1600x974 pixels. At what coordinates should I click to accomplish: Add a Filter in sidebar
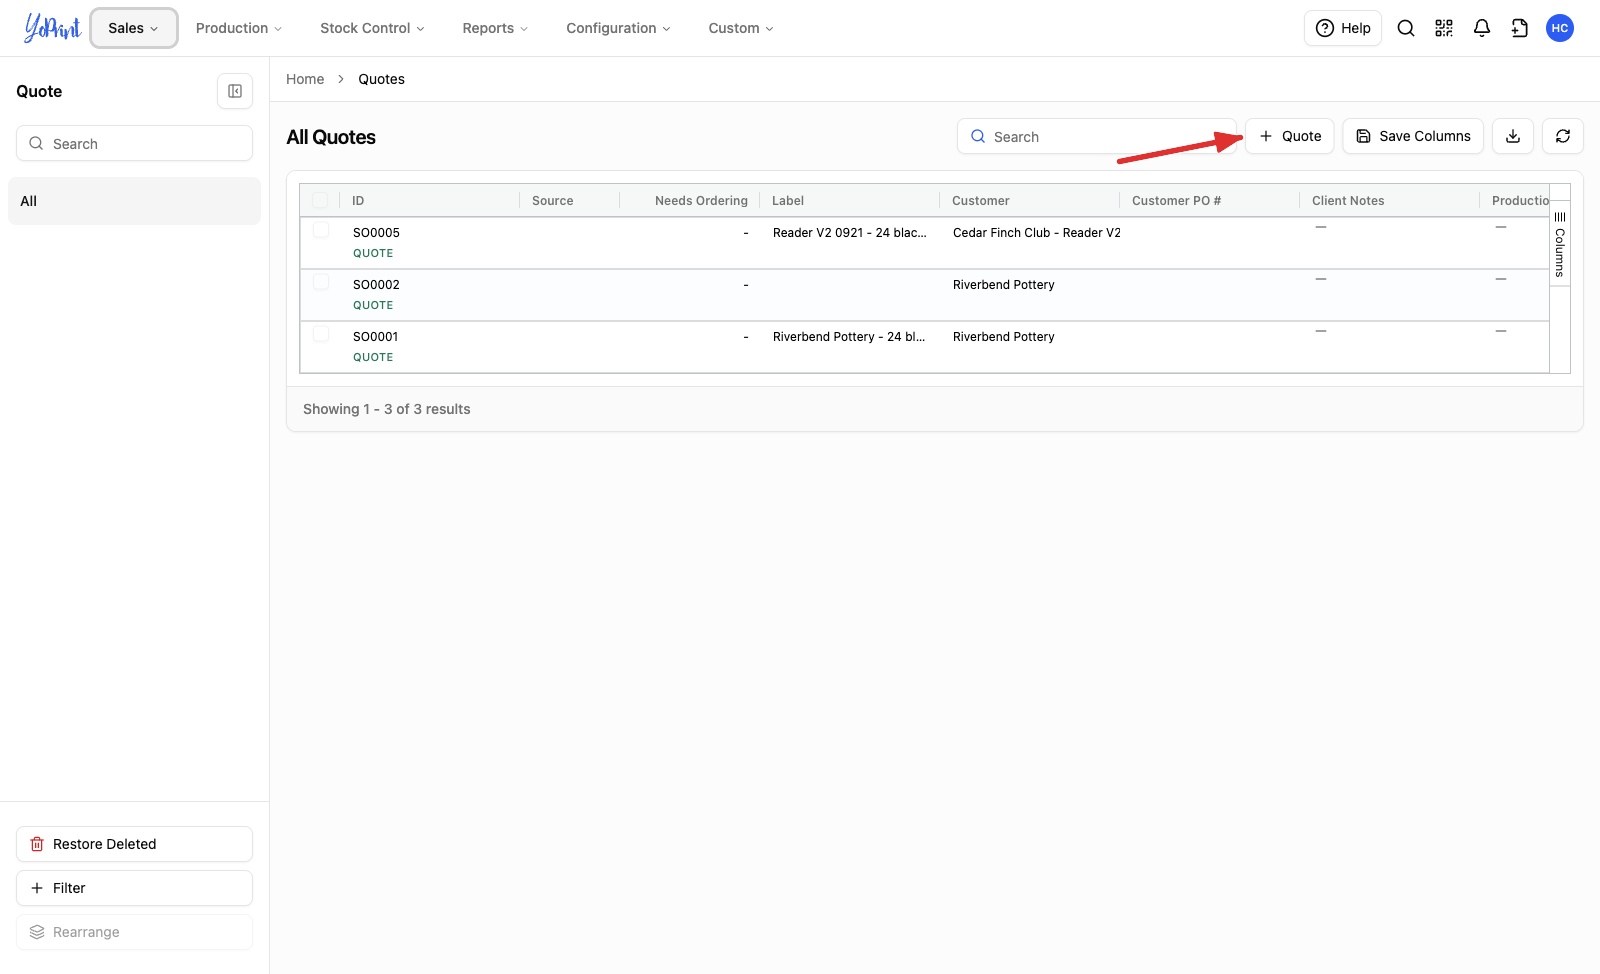pyautogui.click(x=134, y=888)
